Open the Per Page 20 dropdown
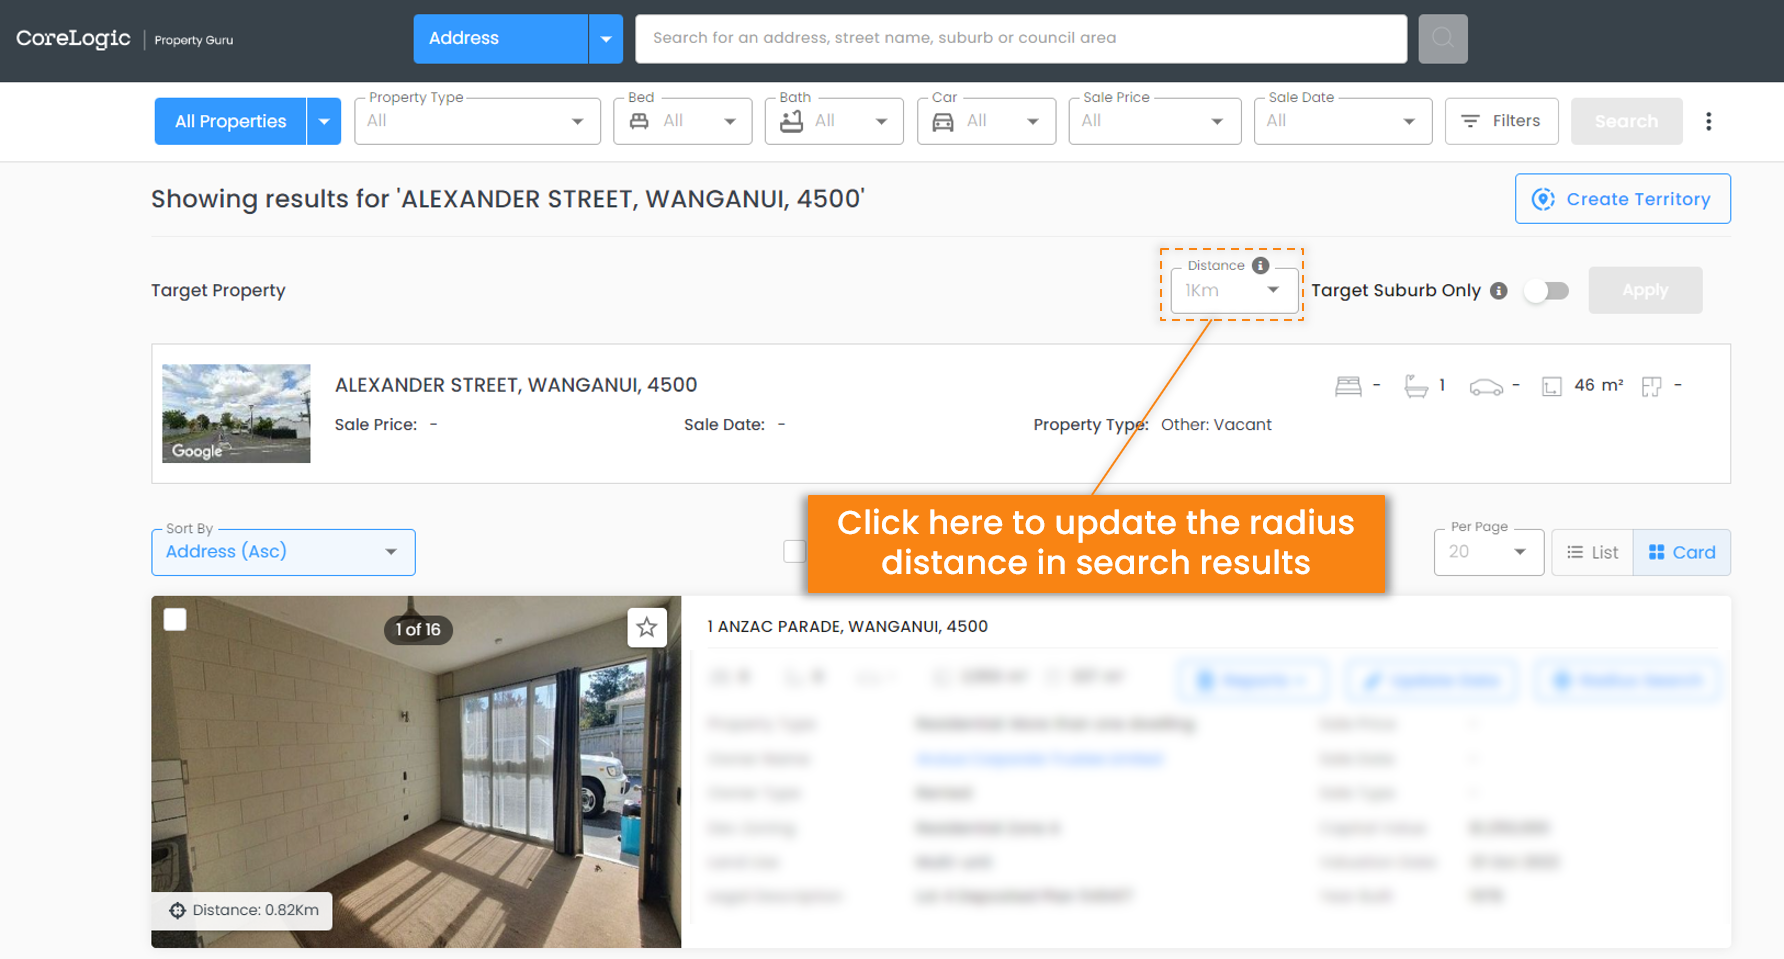This screenshot has height=959, width=1784. click(x=1489, y=552)
